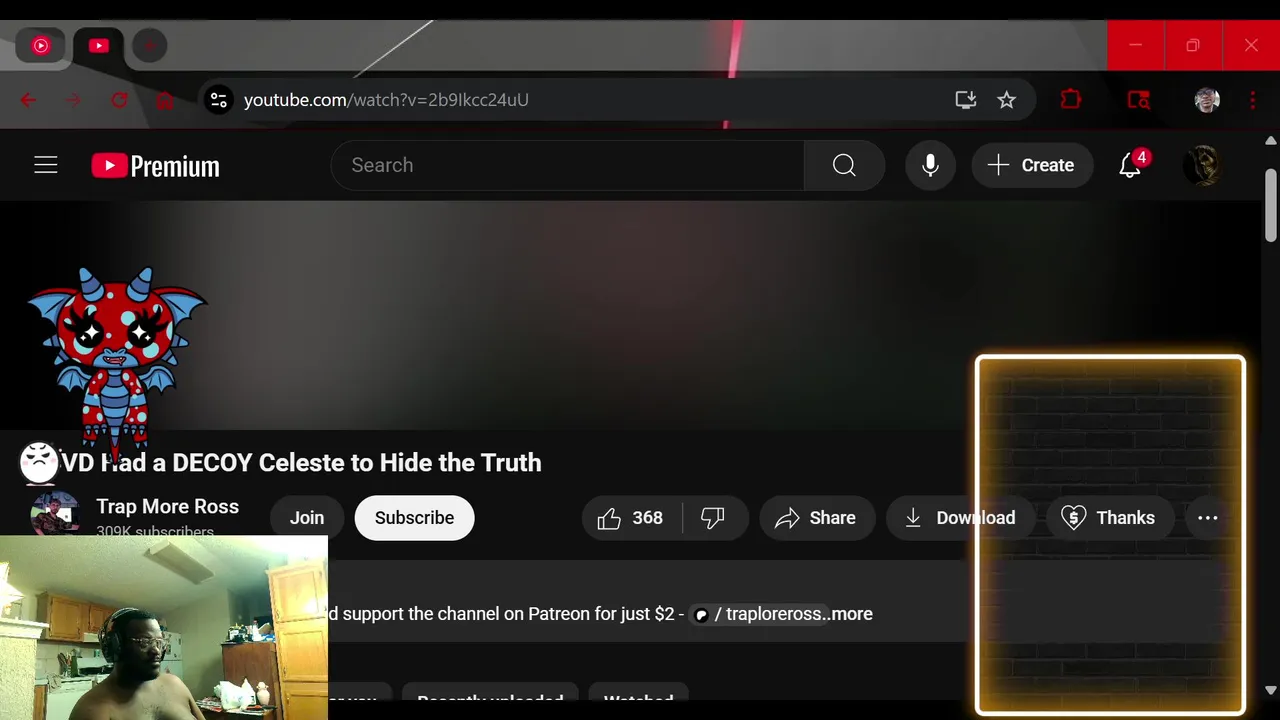Expand description with ...more

pos(850,614)
